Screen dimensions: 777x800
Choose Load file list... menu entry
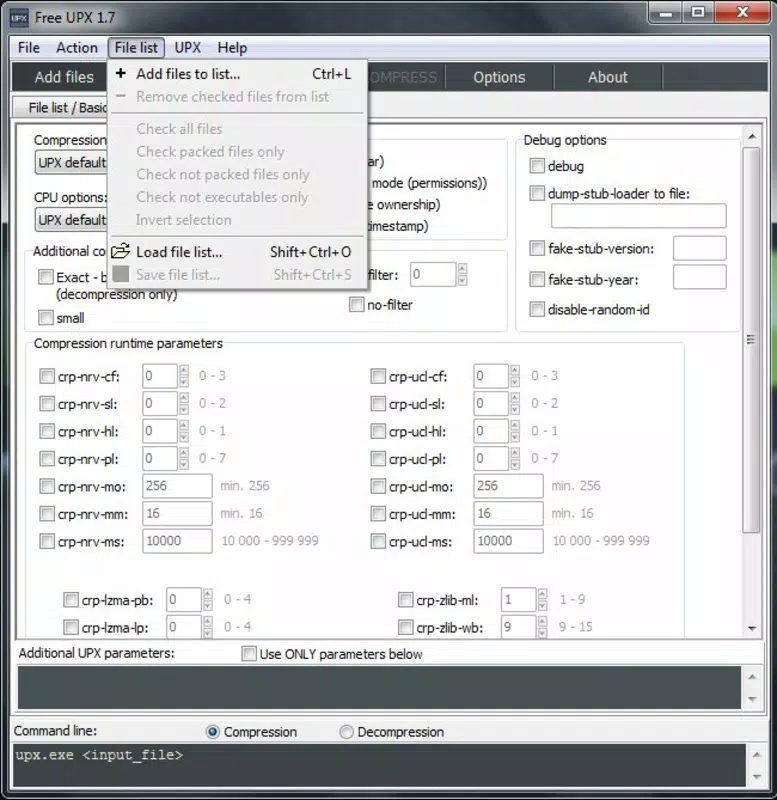pos(238,252)
